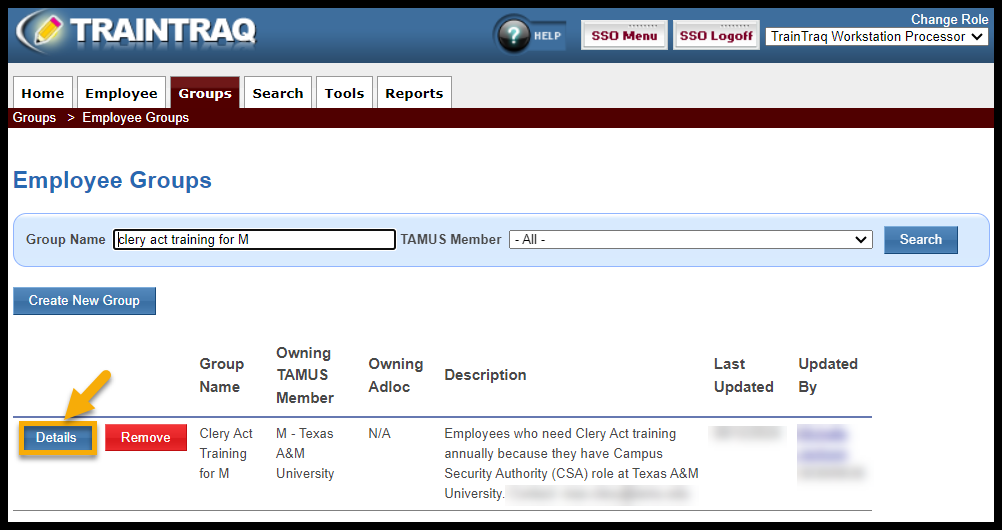
Task: Switch to the Employee tab
Action: tap(121, 93)
